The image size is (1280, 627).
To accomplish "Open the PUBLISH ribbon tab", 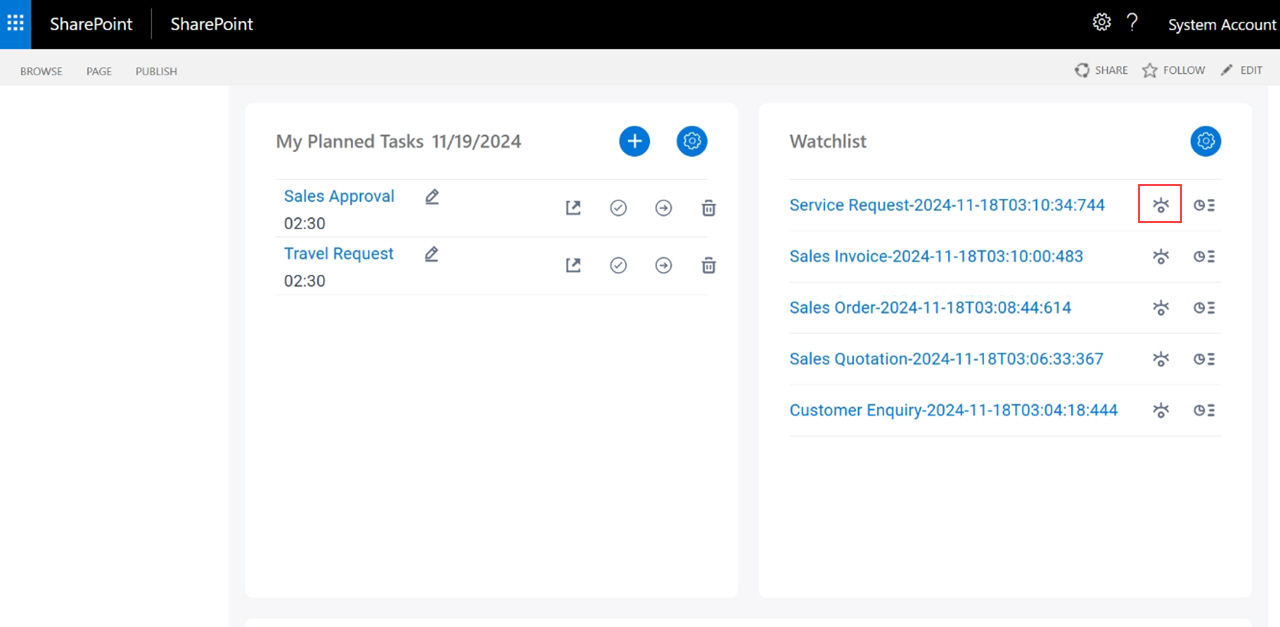I will [156, 71].
